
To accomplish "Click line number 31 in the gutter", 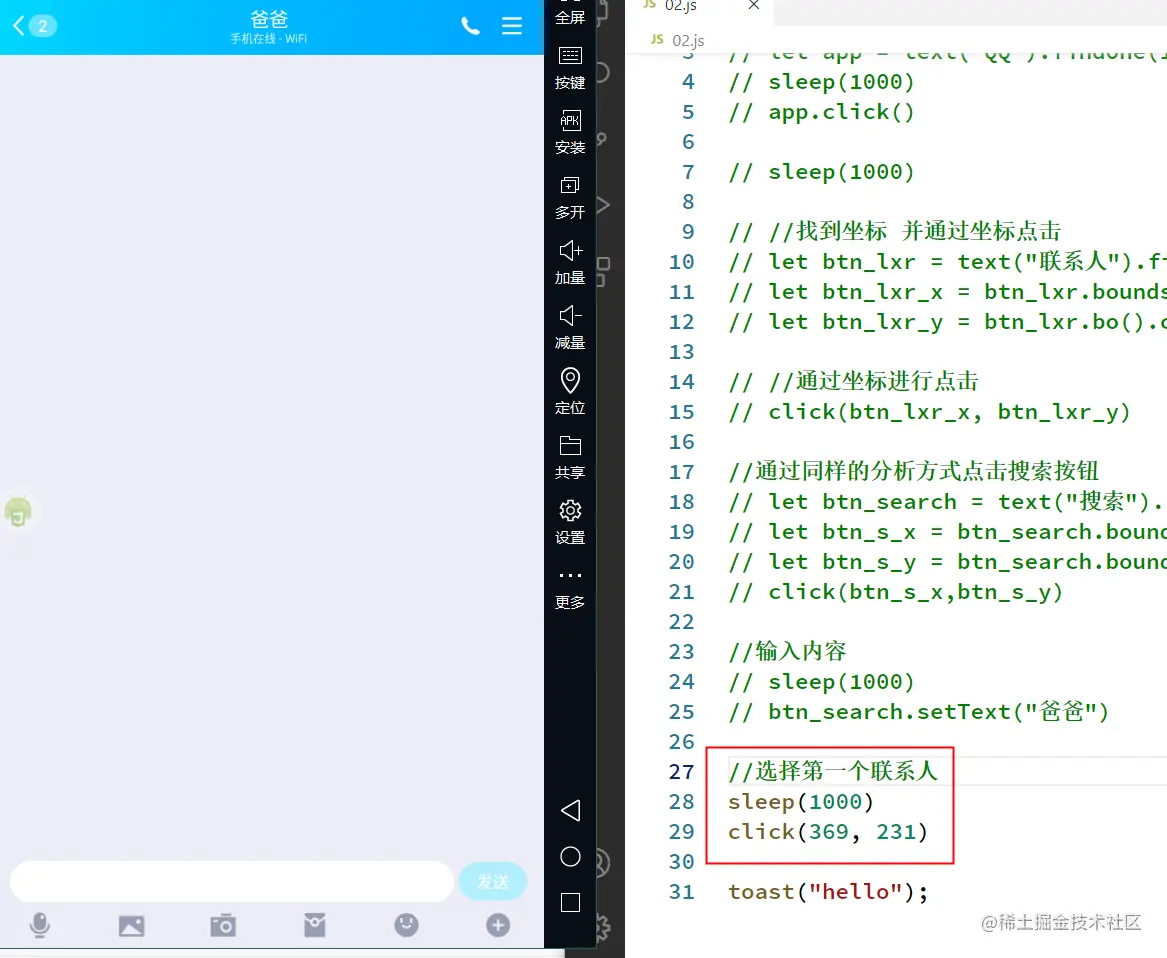I will (681, 892).
